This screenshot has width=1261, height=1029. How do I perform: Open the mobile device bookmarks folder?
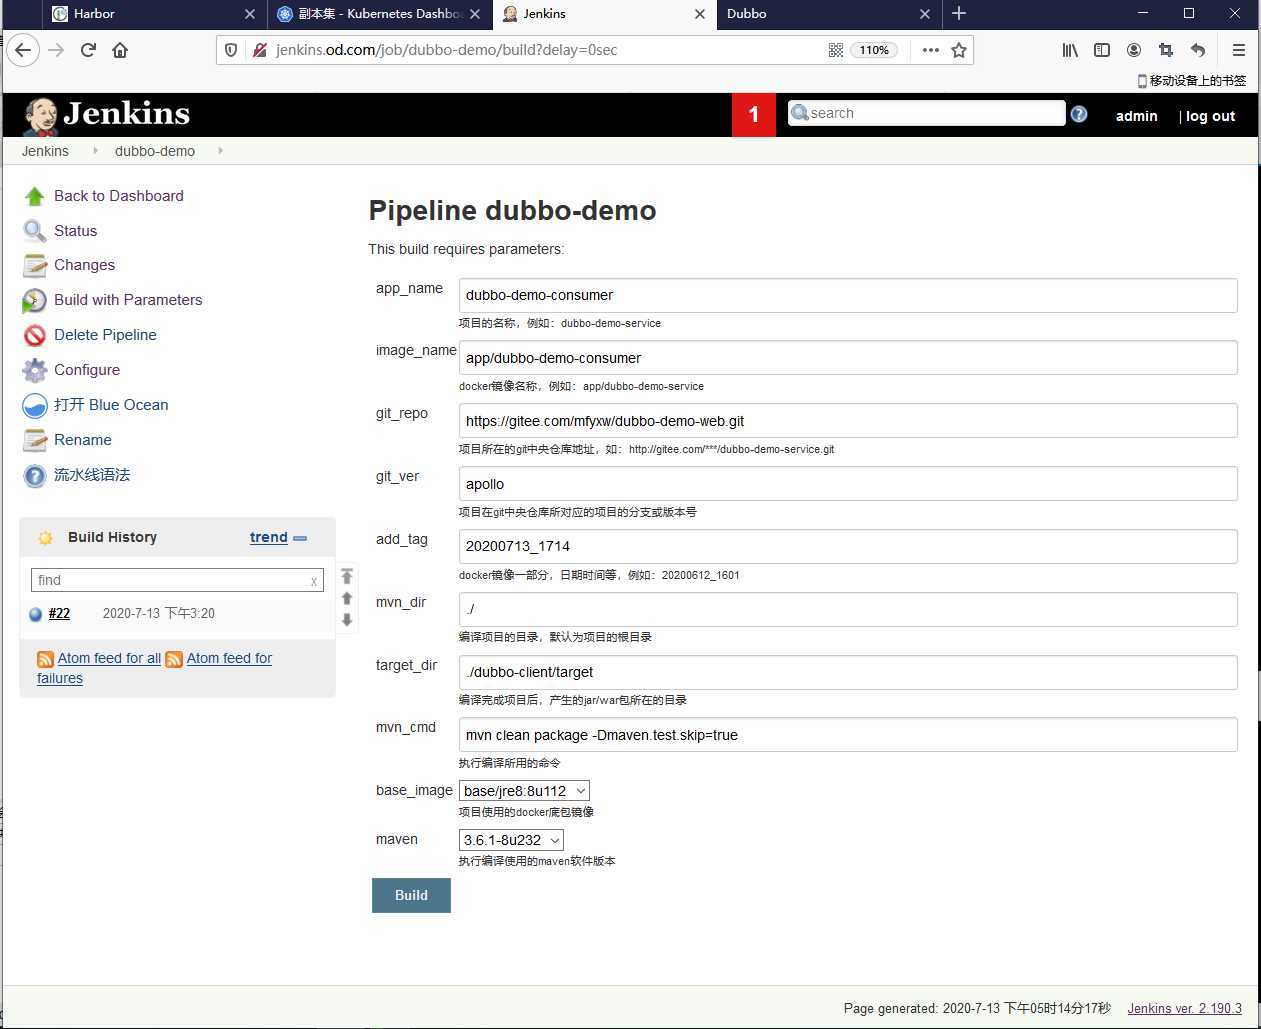coord(1191,81)
